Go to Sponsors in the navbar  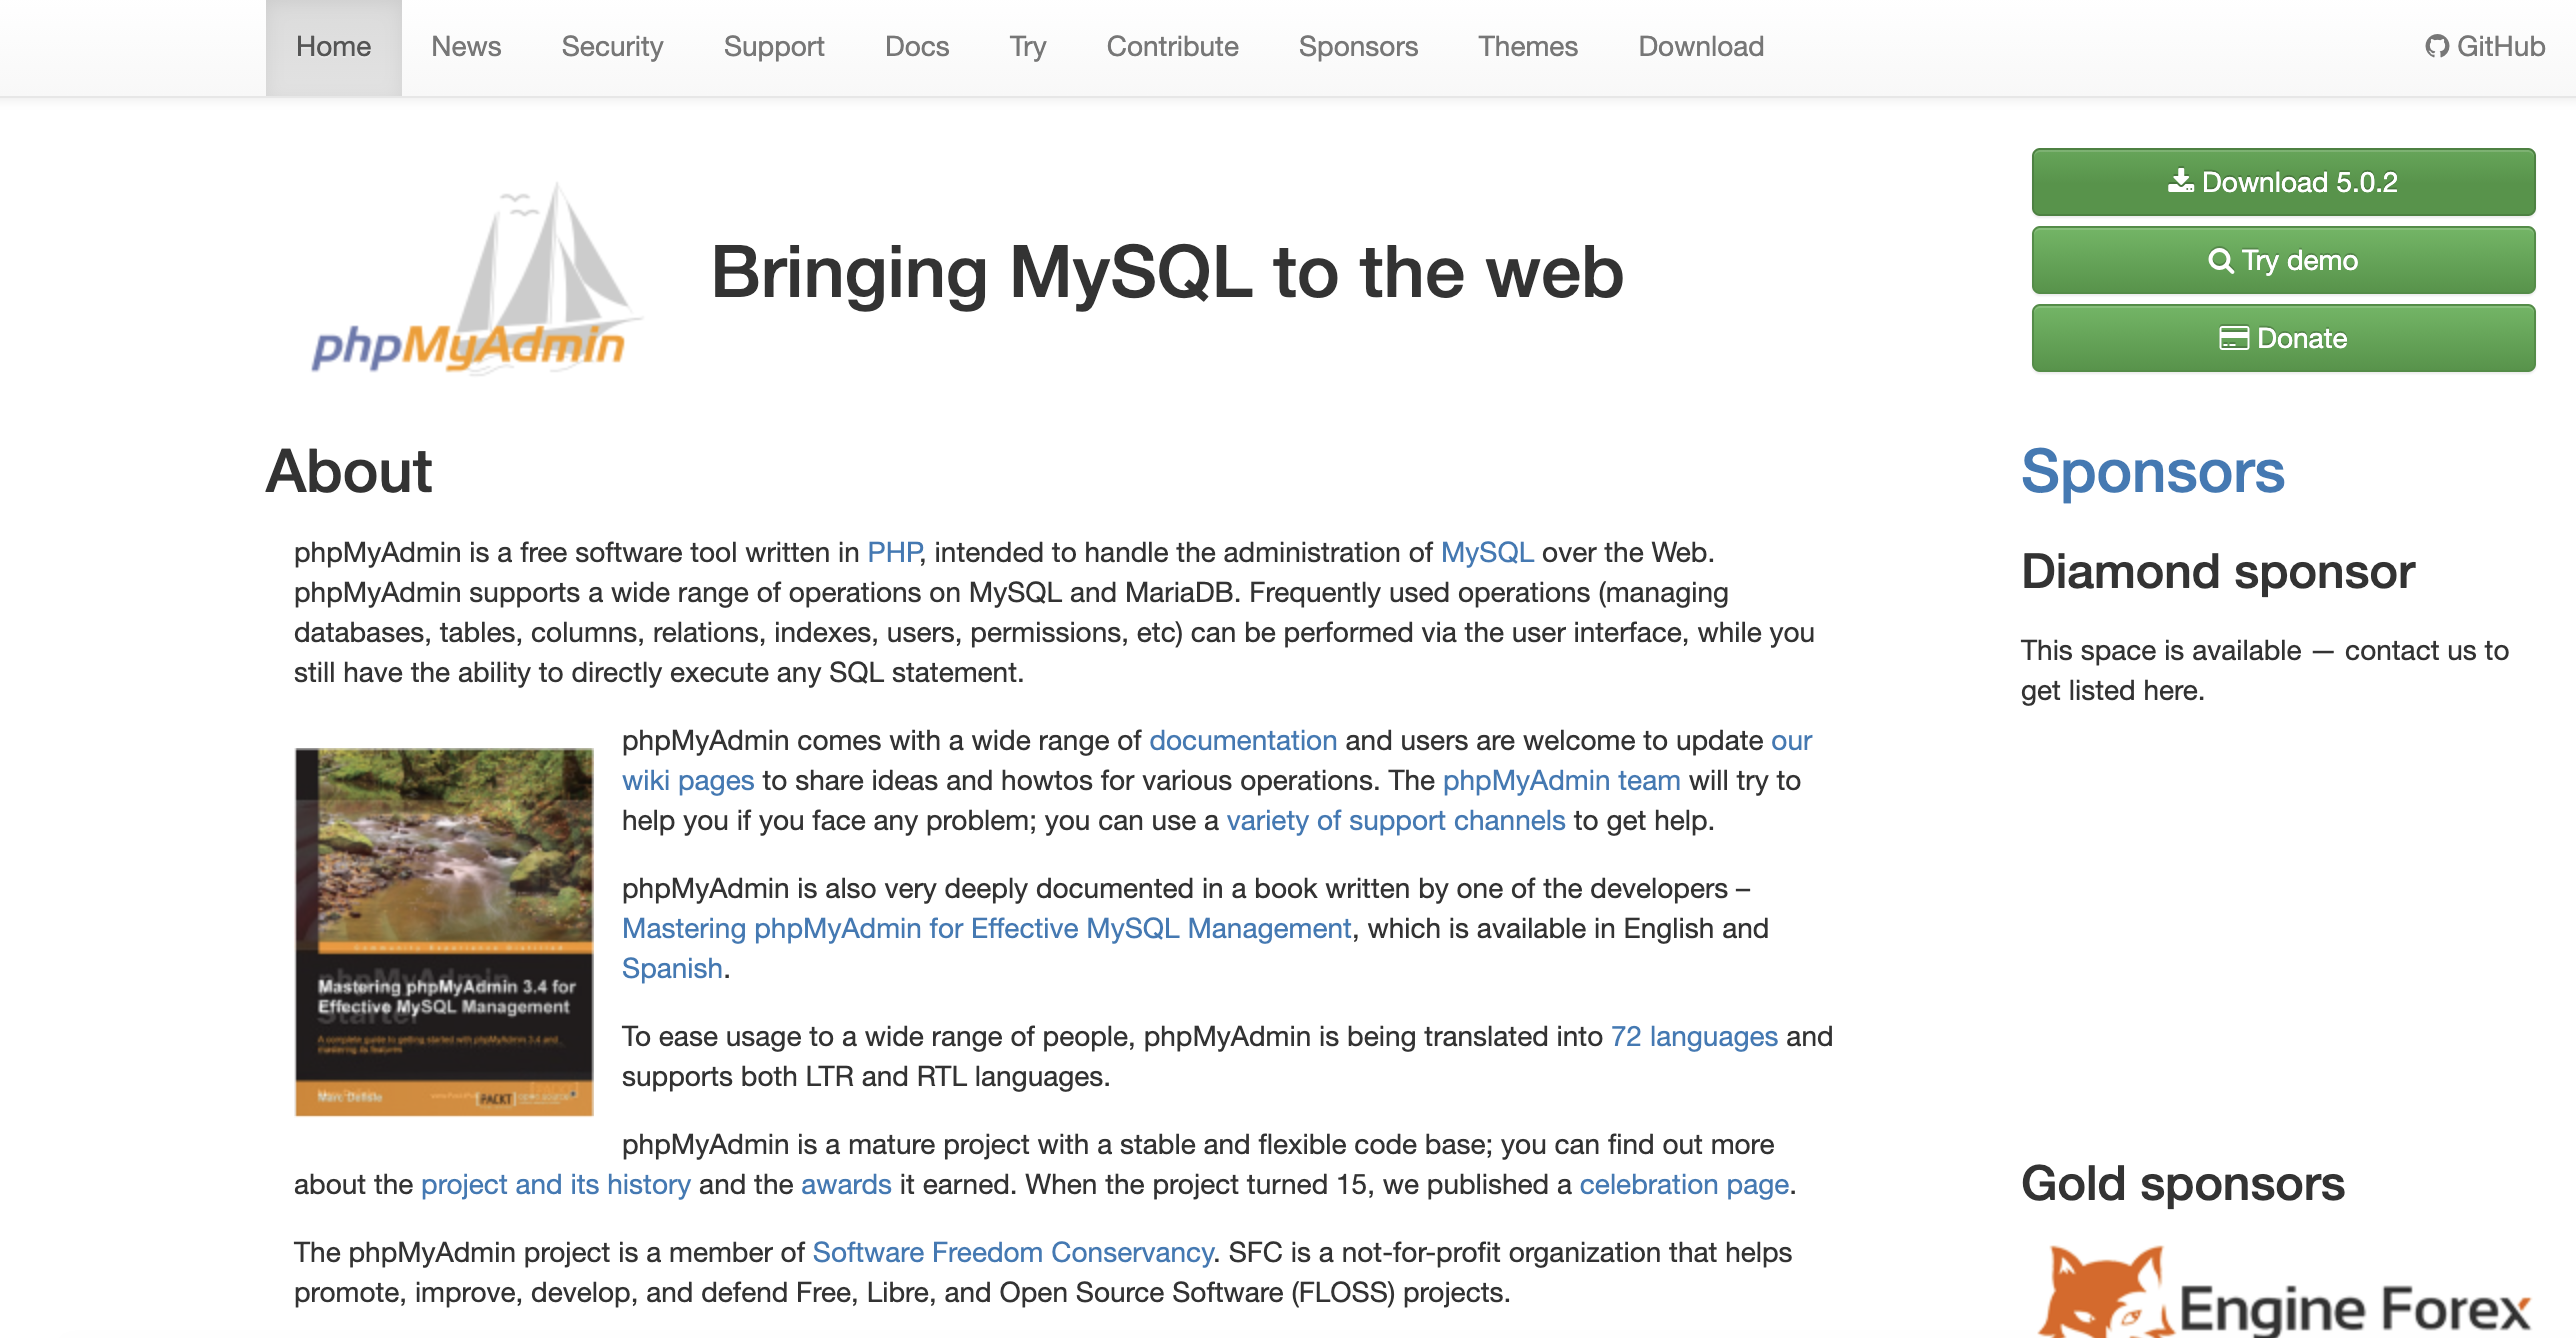click(x=1358, y=47)
